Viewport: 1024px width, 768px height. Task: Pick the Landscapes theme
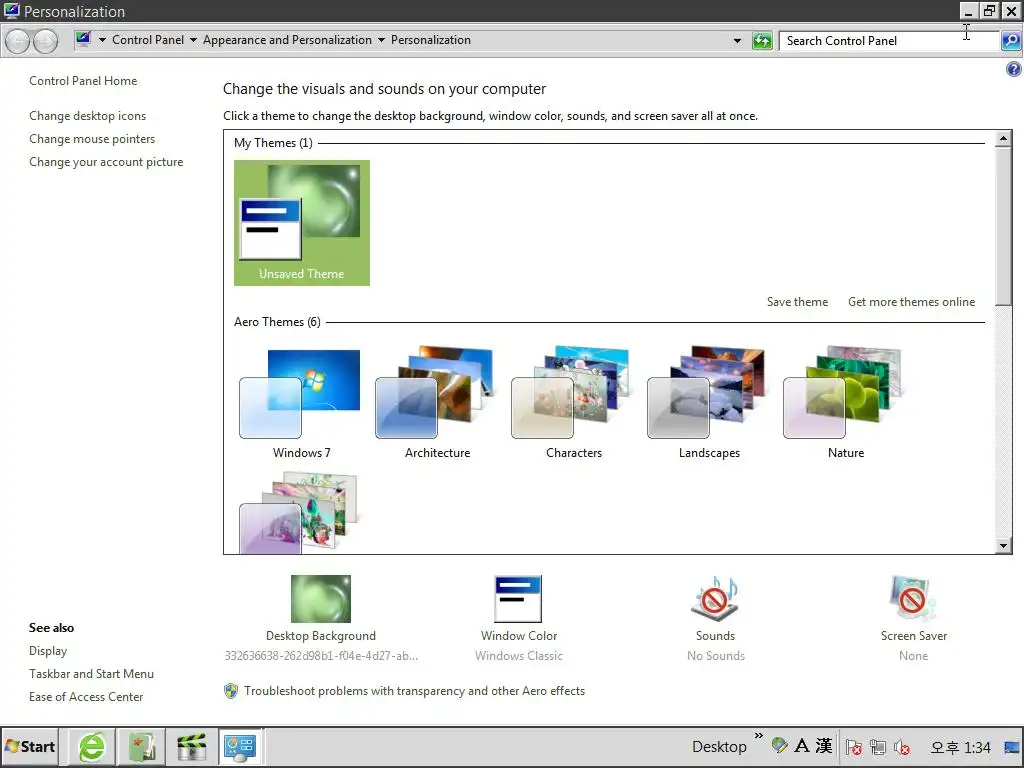click(x=709, y=403)
